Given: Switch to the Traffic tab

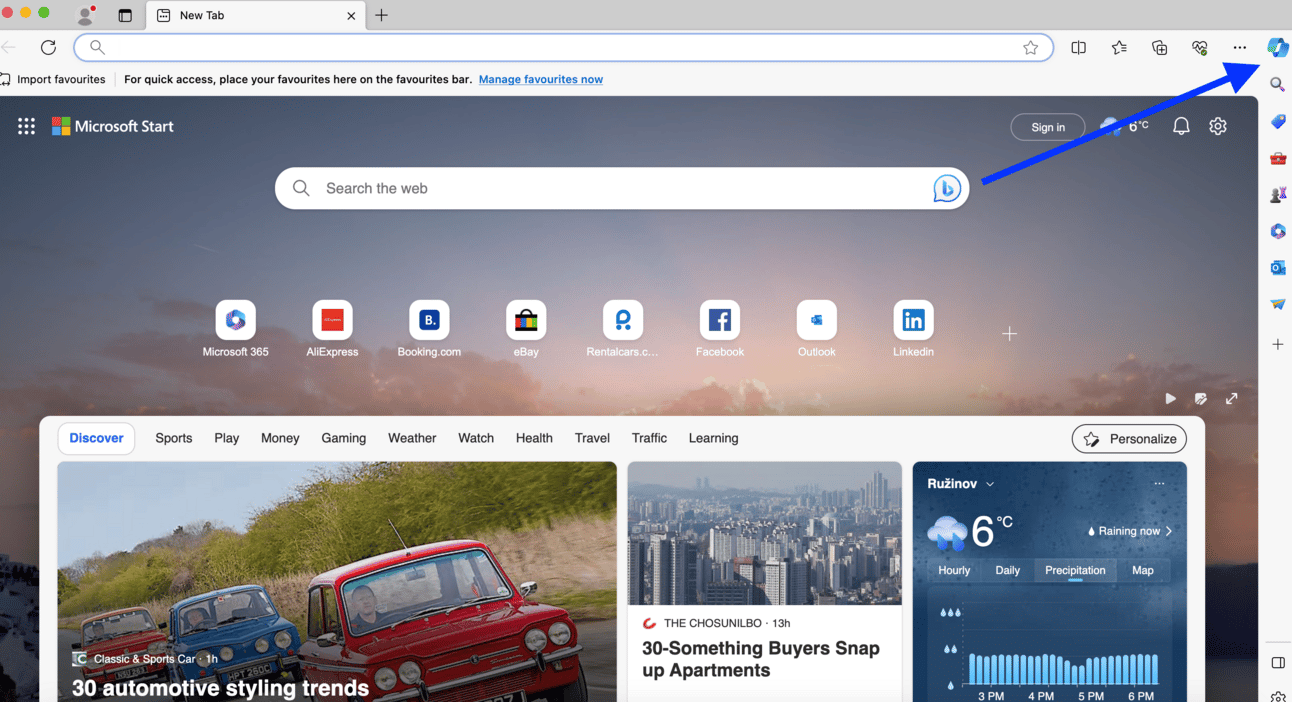Looking at the screenshot, I should pos(649,438).
